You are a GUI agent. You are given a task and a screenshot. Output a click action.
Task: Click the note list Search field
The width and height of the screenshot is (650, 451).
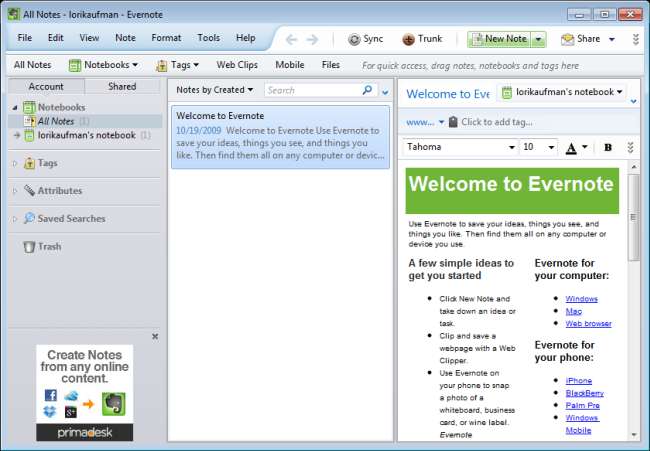314,90
